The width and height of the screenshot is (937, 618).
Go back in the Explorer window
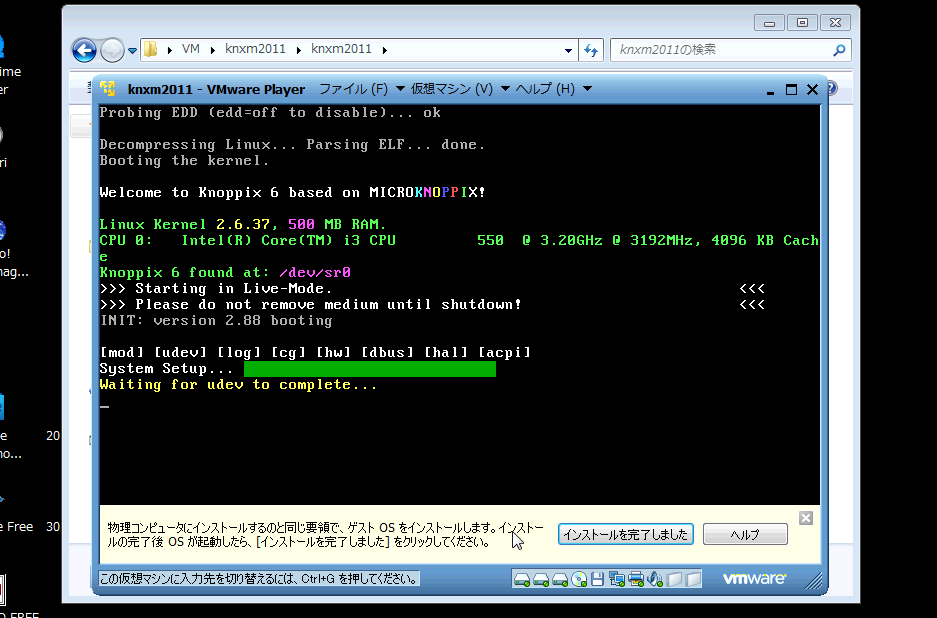84,50
